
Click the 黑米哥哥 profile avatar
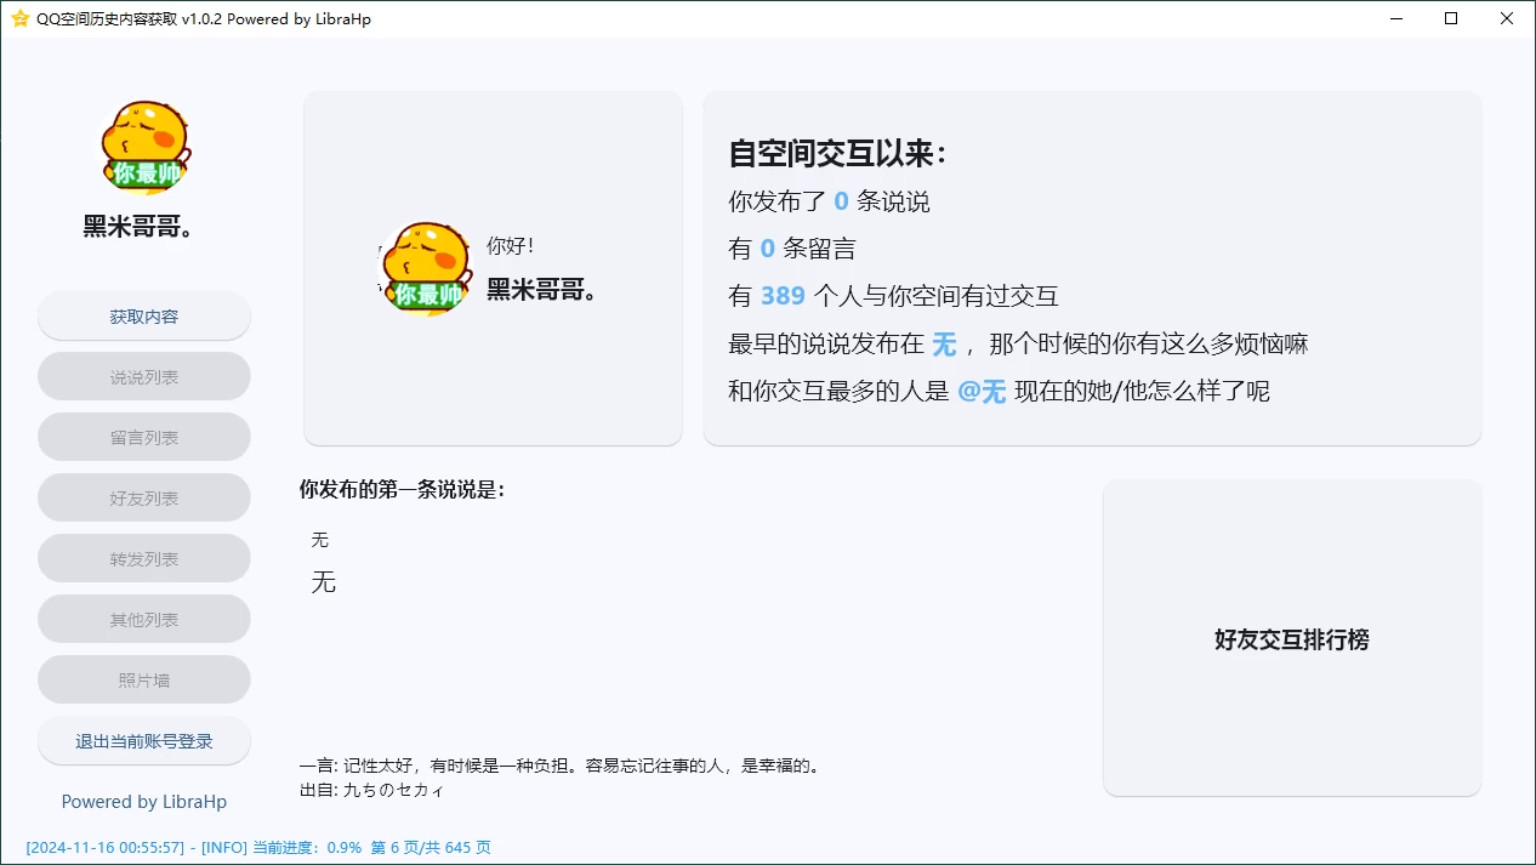pyautogui.click(x=143, y=147)
